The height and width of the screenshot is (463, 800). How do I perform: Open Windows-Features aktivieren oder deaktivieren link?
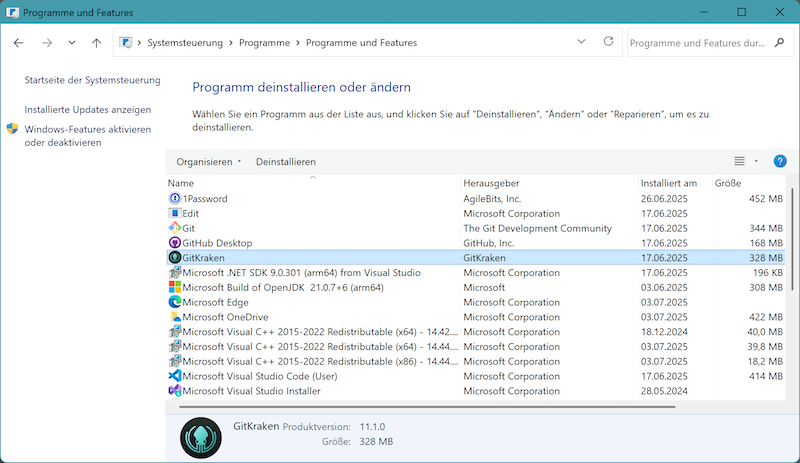[x=88, y=136]
